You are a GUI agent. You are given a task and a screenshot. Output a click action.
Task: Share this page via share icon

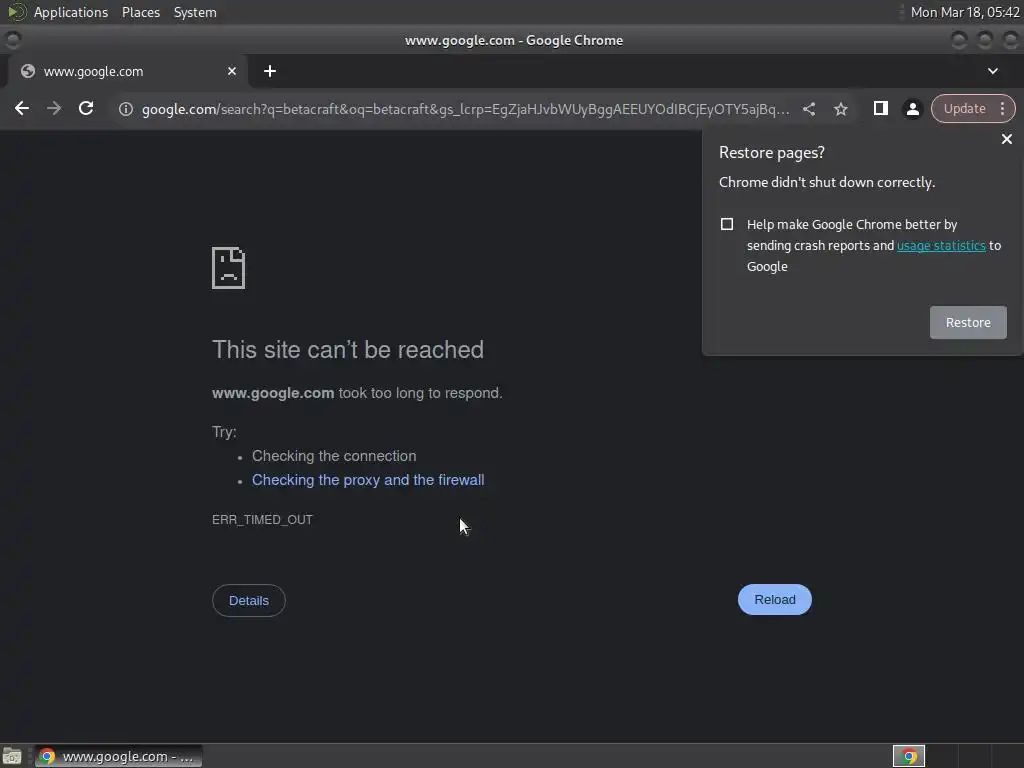tap(809, 109)
